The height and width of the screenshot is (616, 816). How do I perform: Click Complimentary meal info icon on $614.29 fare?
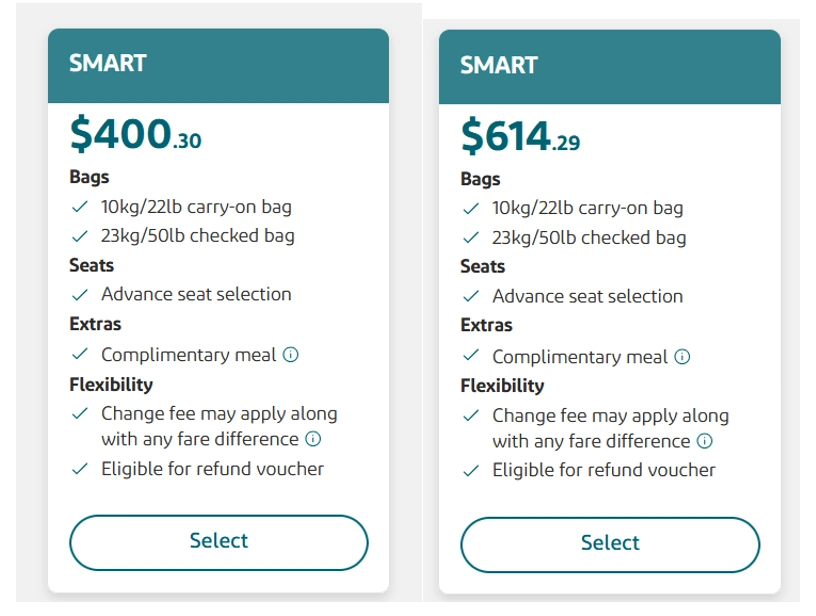click(682, 357)
